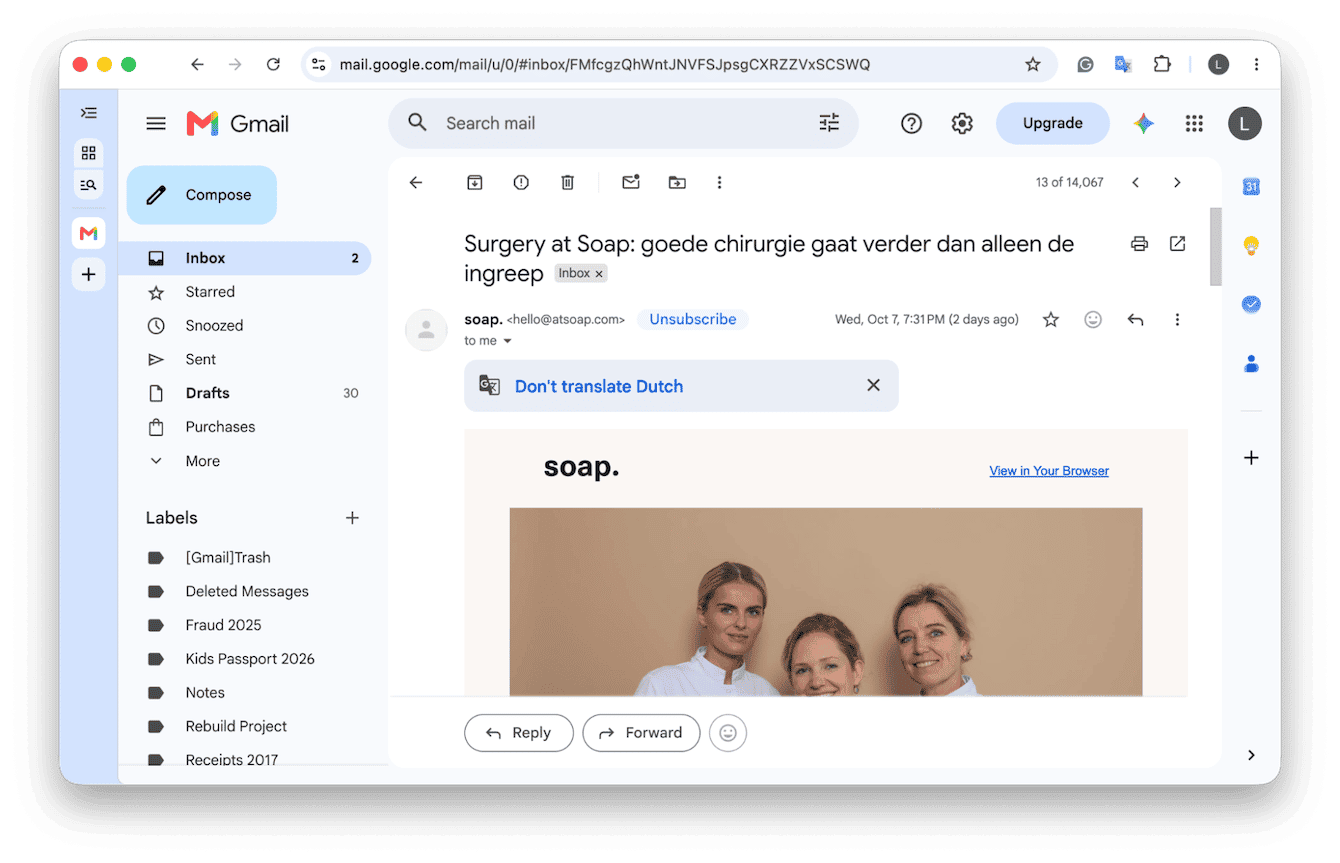The width and height of the screenshot is (1340, 863).
Task: Print the email with the printer icon
Action: [1139, 244]
